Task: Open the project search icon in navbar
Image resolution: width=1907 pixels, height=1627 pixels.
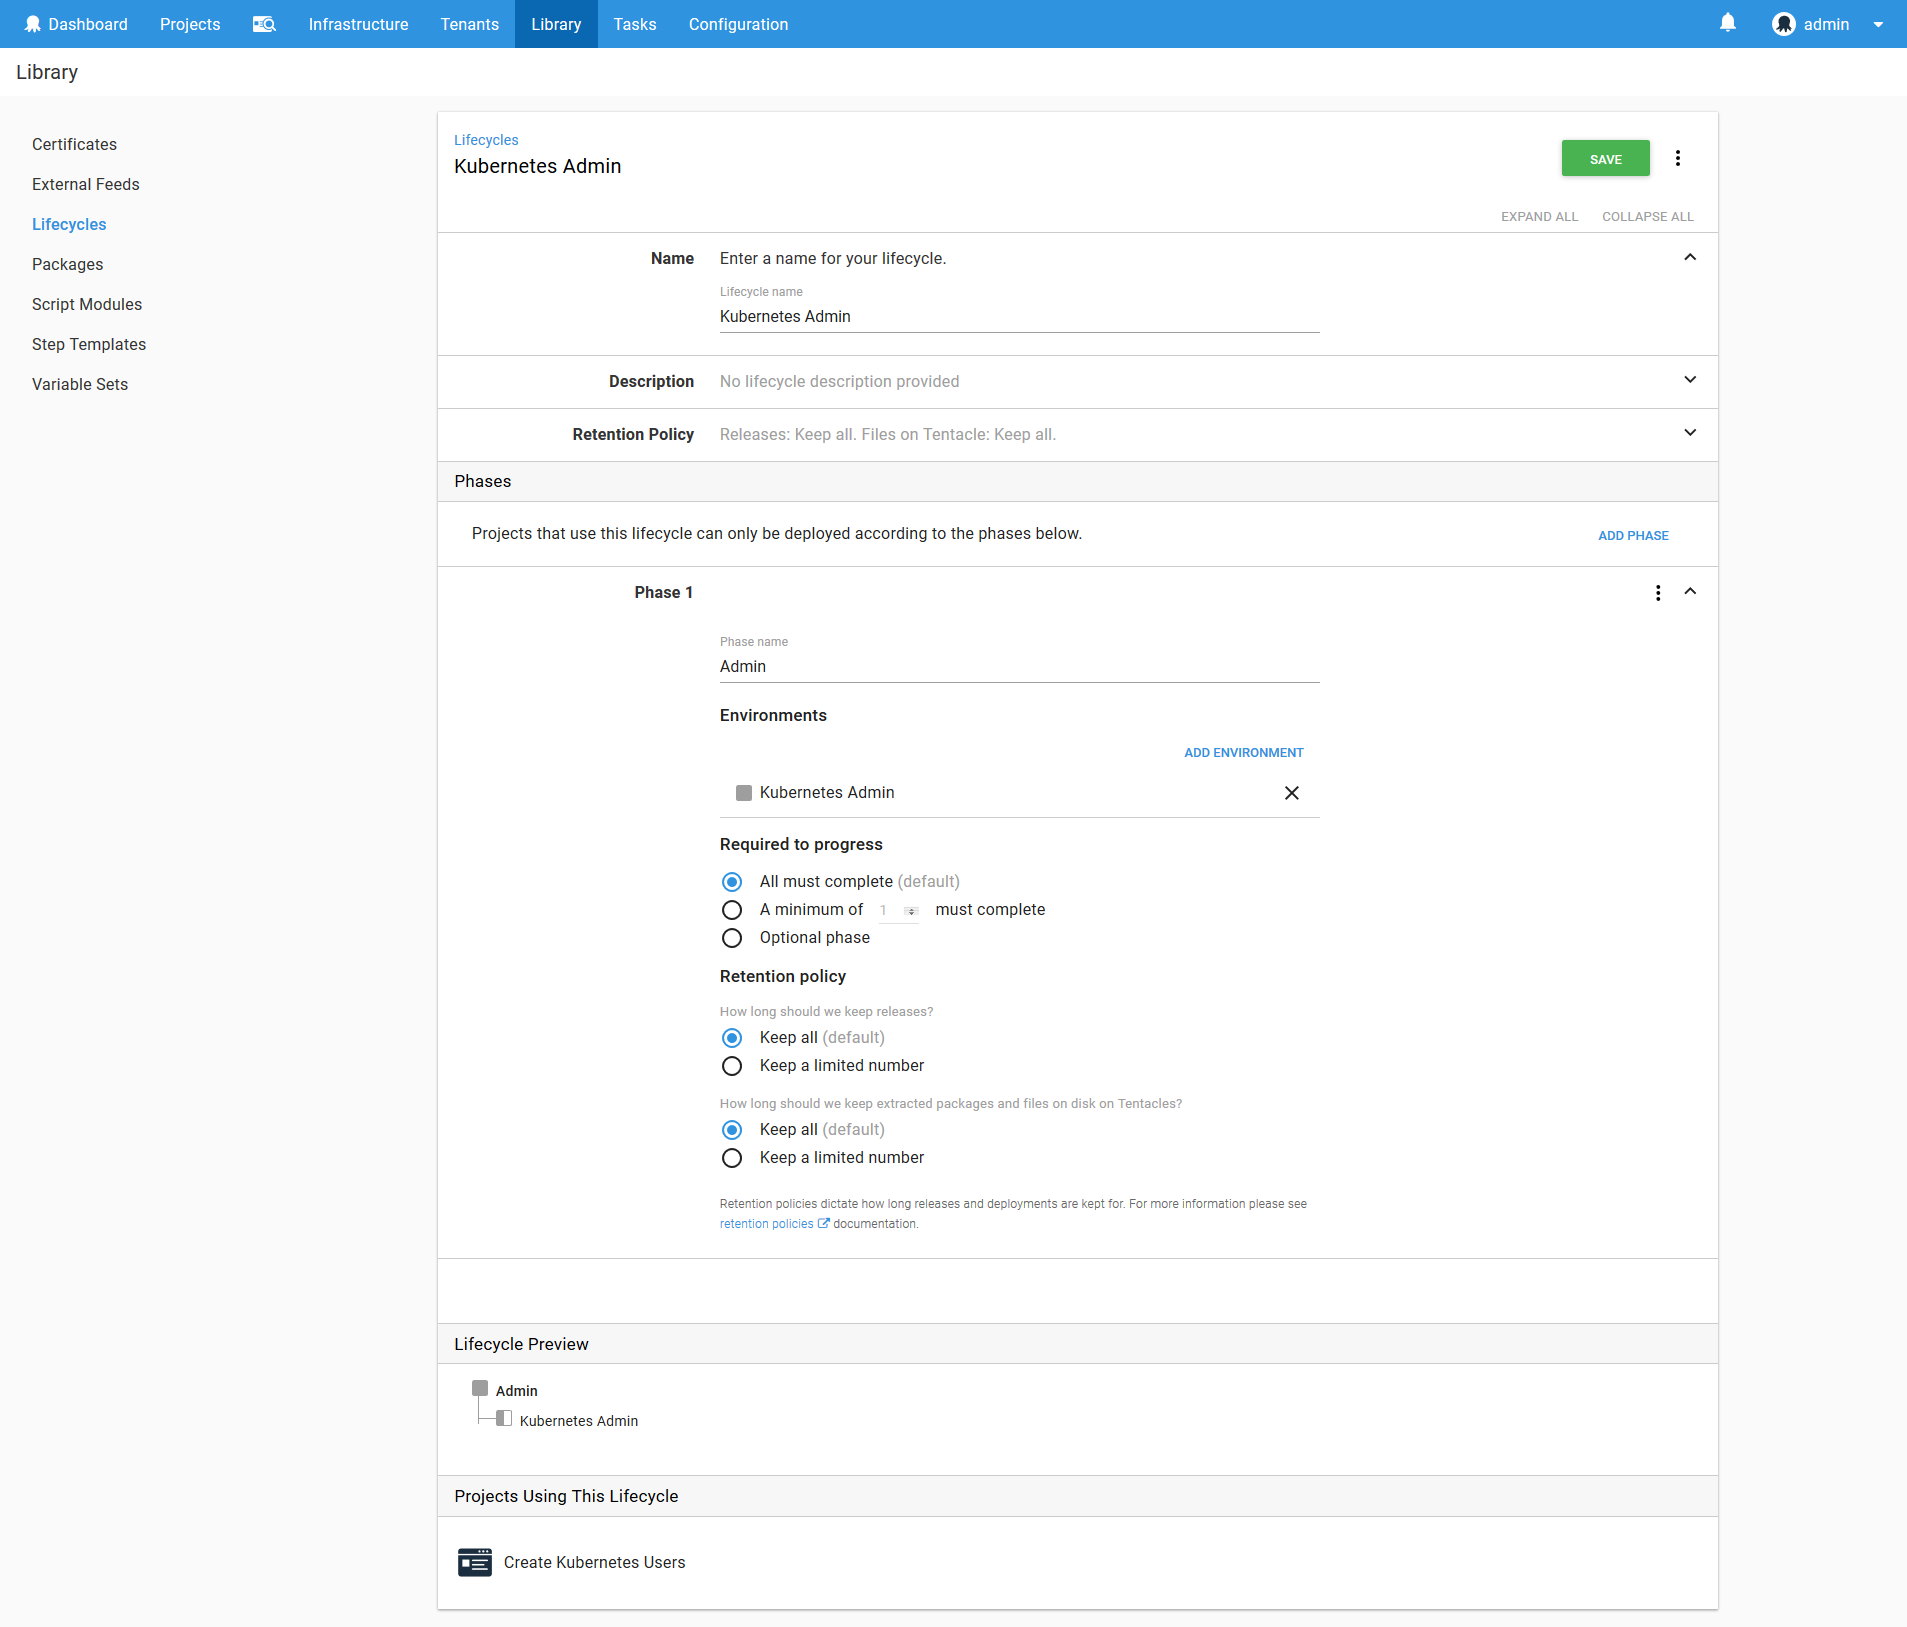Action: click(x=264, y=24)
